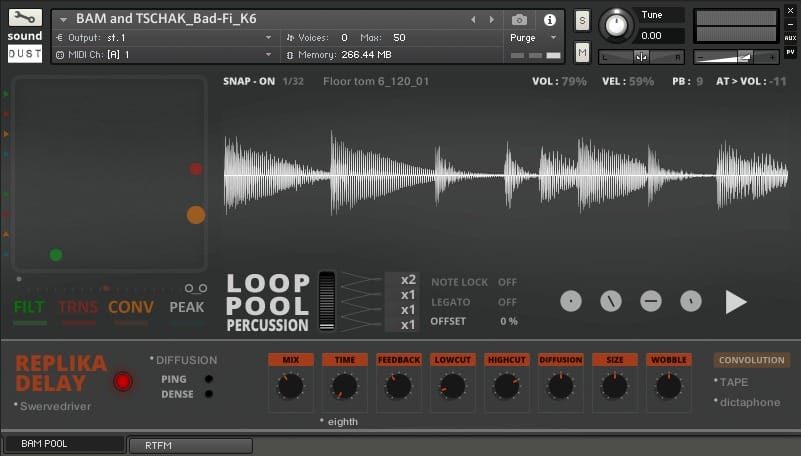This screenshot has height=456, width=801.
Task: Click the drum waveform display
Action: pos(506,174)
